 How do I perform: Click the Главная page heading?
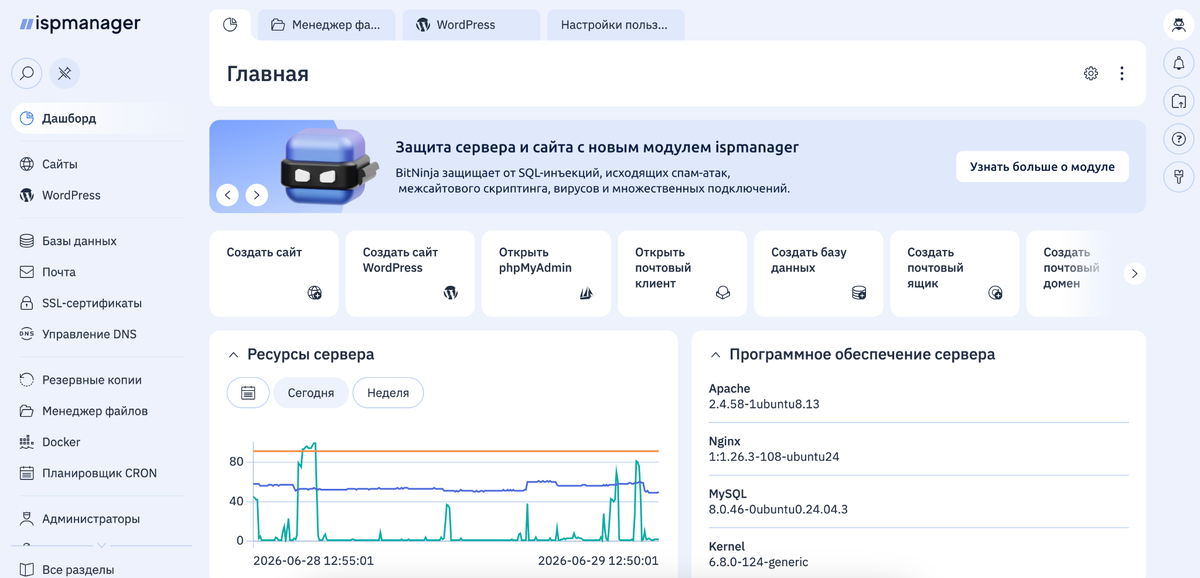click(x=268, y=74)
